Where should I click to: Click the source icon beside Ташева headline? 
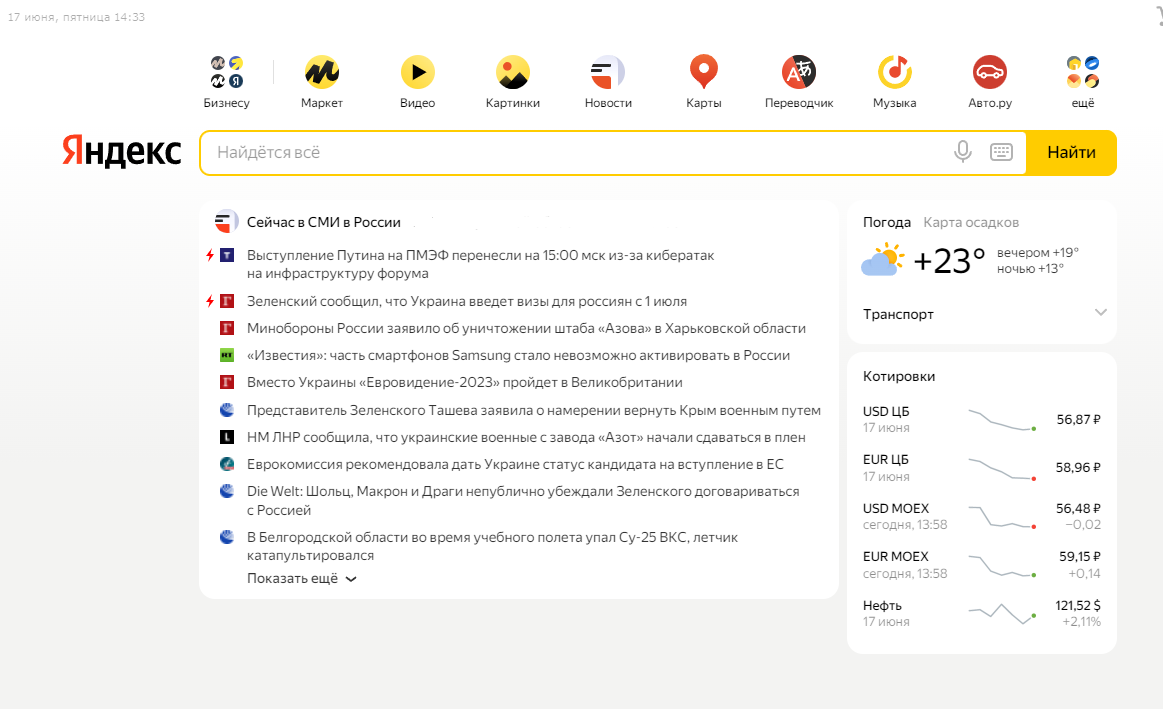[x=227, y=409]
